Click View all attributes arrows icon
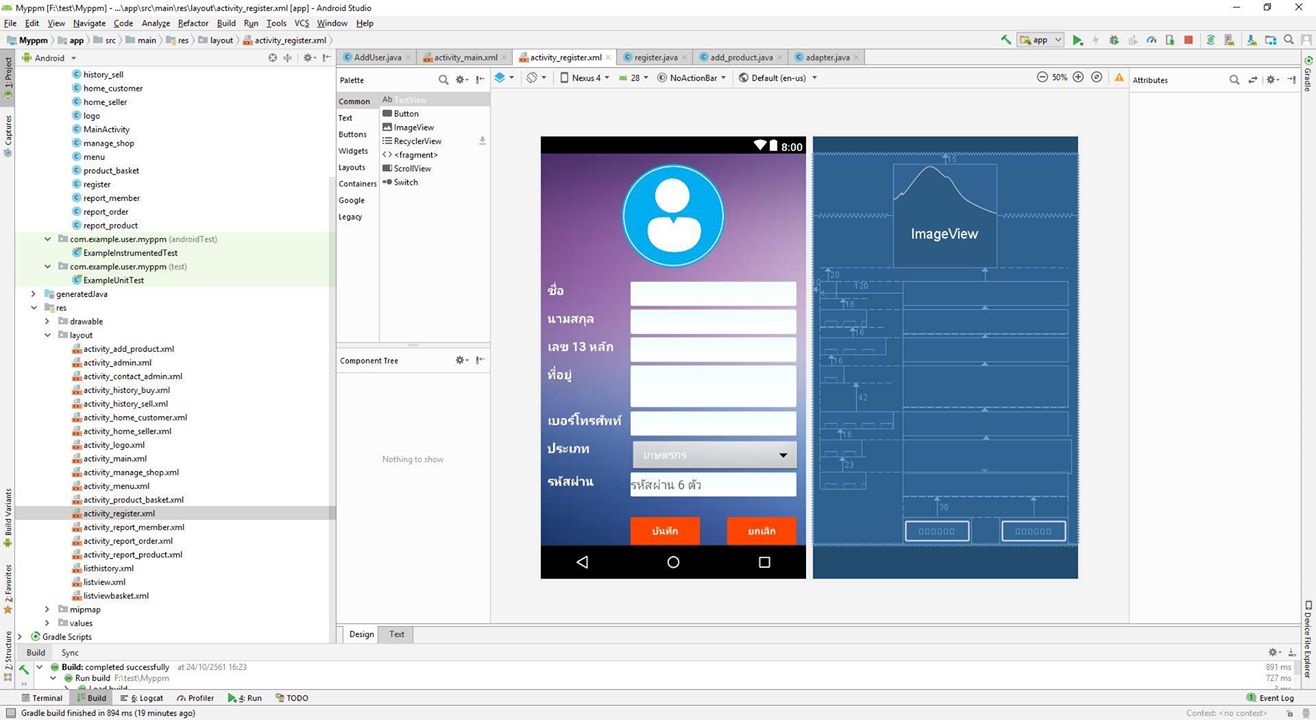Screen dimensions: 1316x720 [1253, 79]
